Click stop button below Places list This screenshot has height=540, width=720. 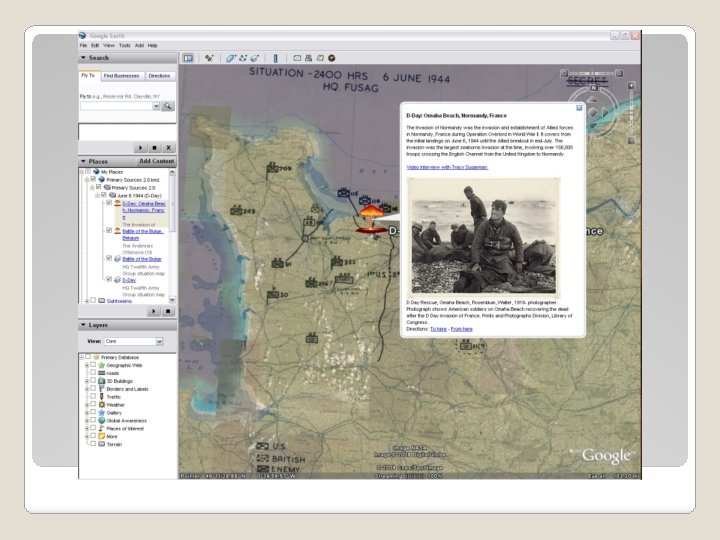[168, 311]
